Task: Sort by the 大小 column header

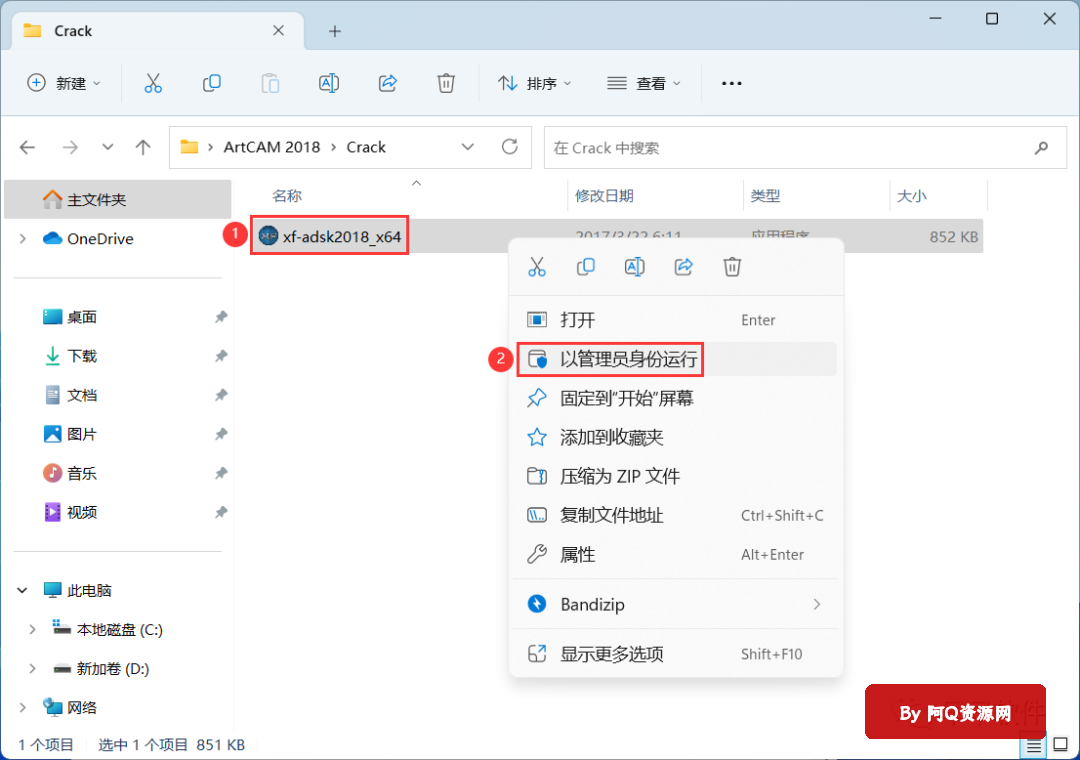Action: coord(911,196)
